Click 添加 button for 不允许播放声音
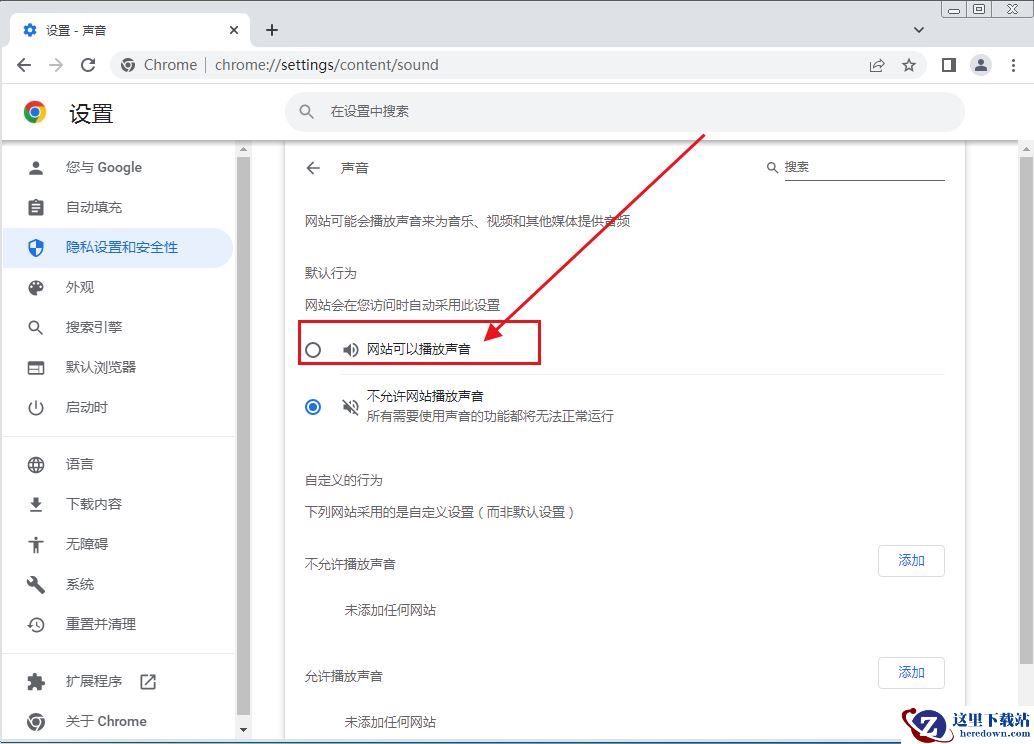 click(911, 561)
